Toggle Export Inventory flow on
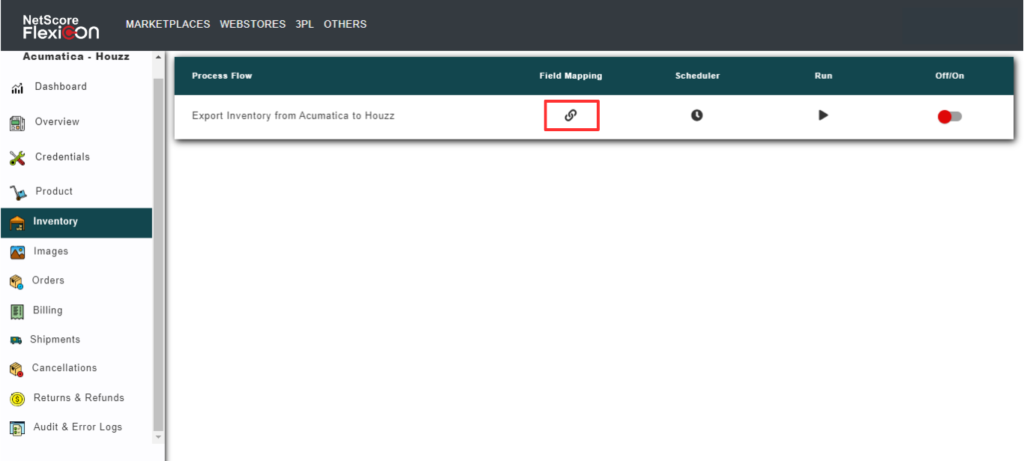1024x461 pixels. (949, 117)
